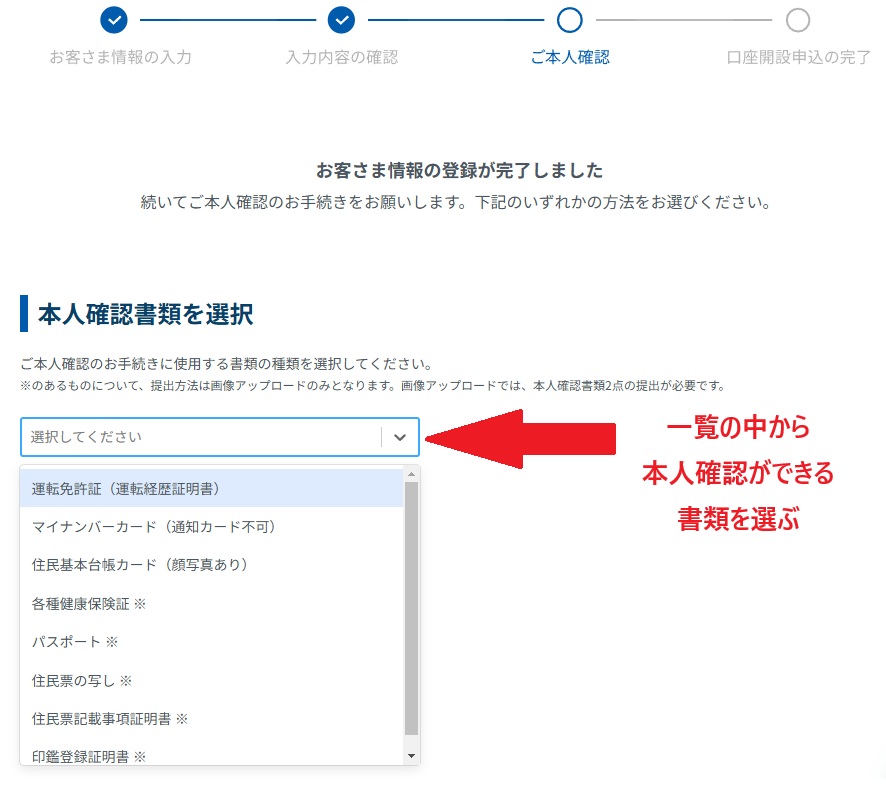
Task: Click the 選択してください dropdown field
Action: 200,438
